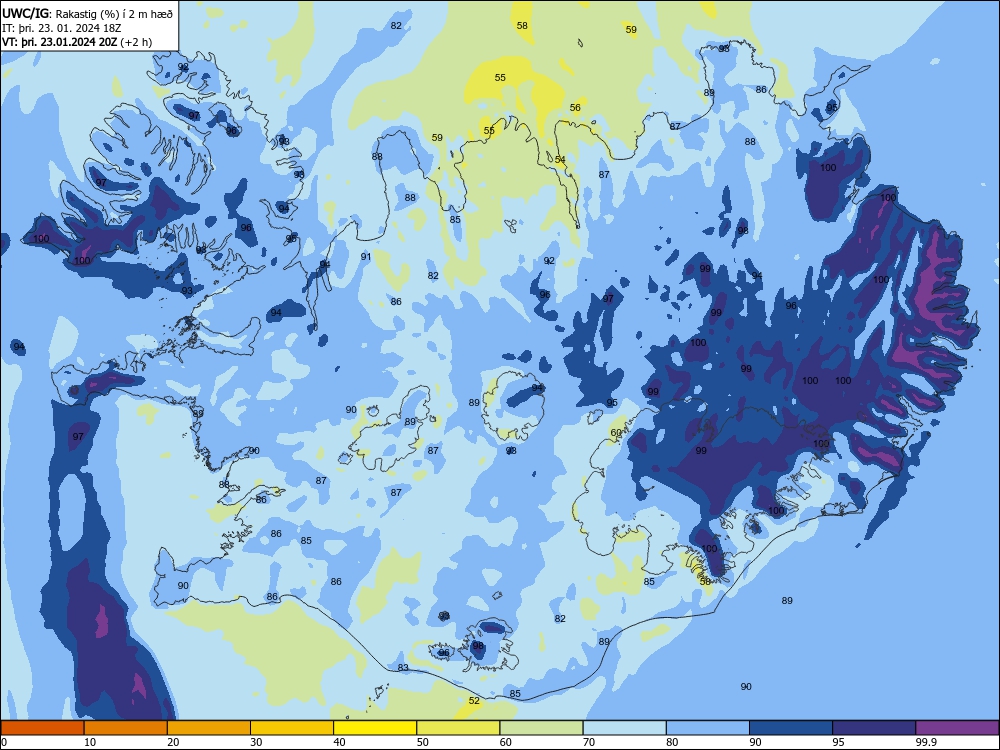Pick the light orange 20–30 legend swatch

[209, 728]
